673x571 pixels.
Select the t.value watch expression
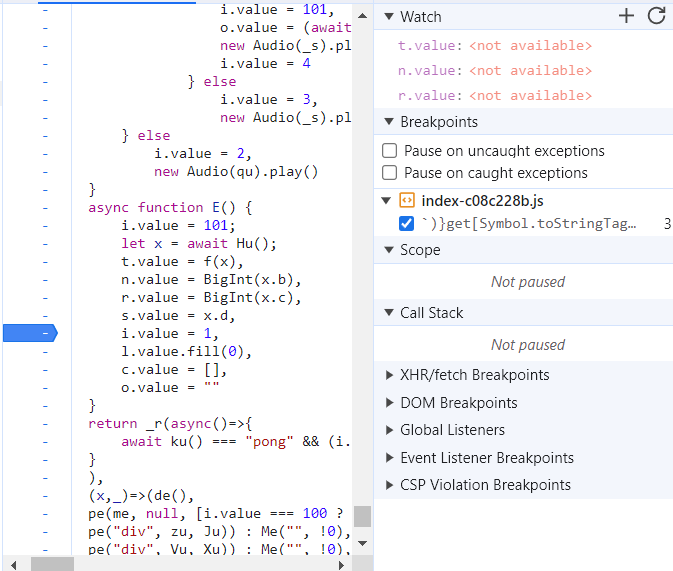pos(494,45)
